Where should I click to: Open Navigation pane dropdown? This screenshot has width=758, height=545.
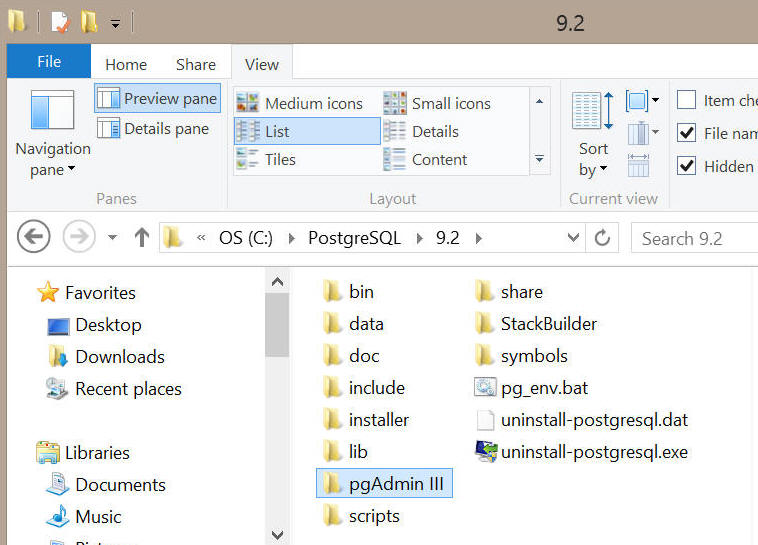point(53,134)
